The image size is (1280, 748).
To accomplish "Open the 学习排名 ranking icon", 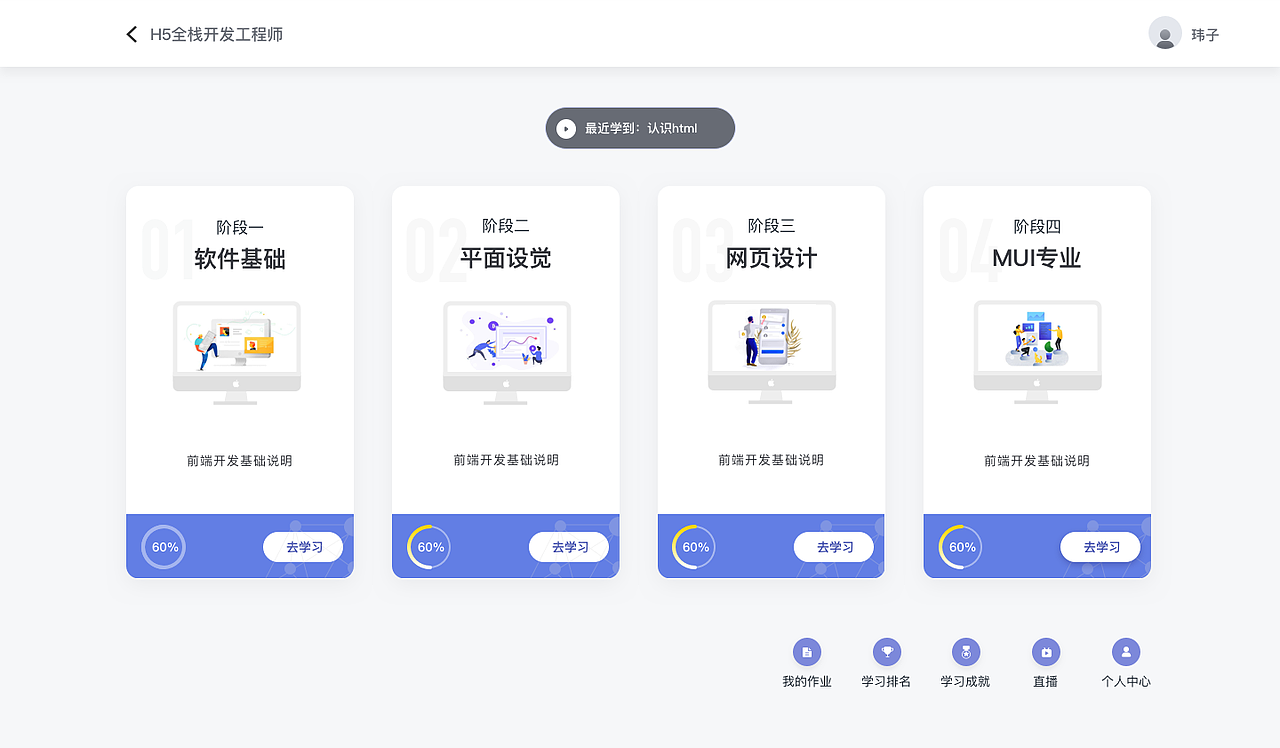I will pyautogui.click(x=886, y=652).
